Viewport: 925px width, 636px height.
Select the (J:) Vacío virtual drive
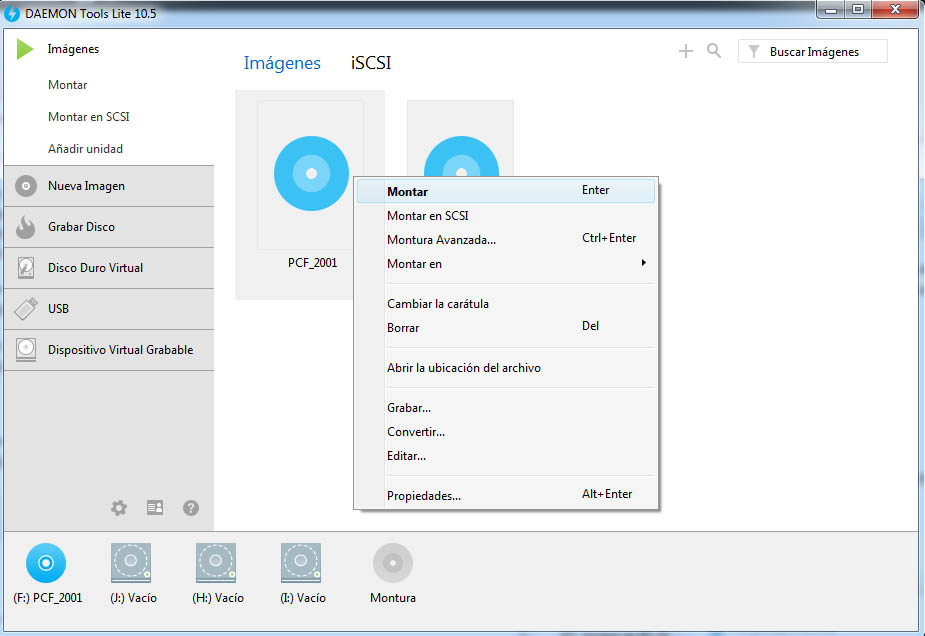coord(131,563)
